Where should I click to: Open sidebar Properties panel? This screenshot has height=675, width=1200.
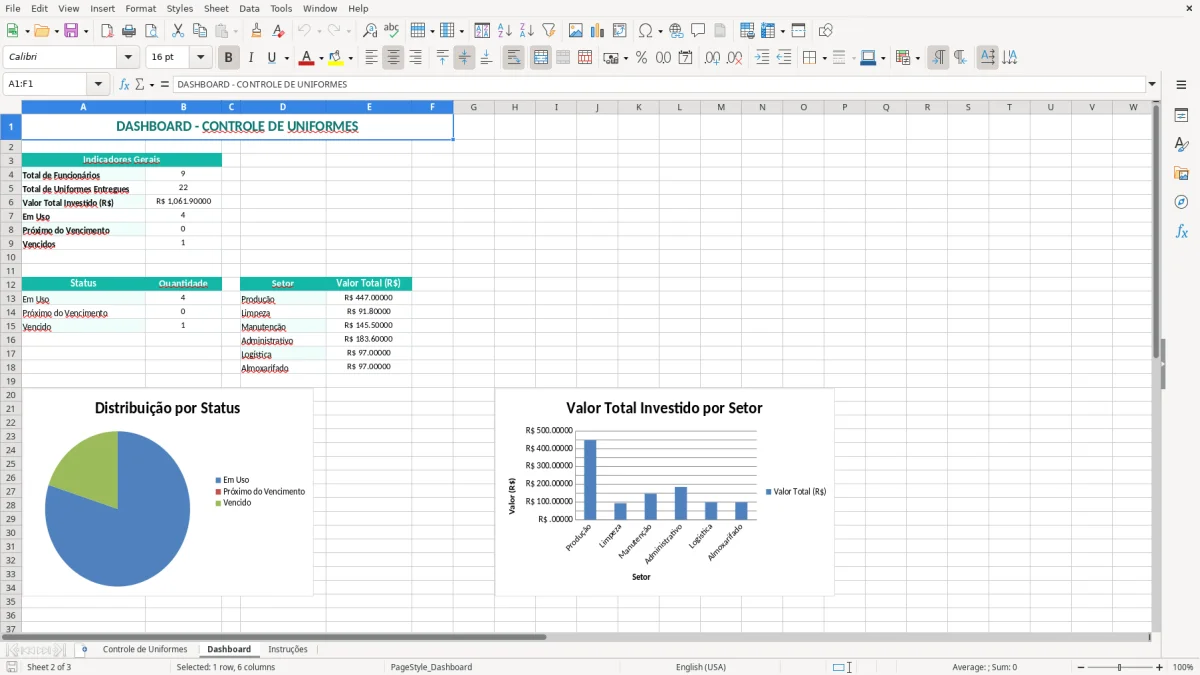coord(1181,116)
